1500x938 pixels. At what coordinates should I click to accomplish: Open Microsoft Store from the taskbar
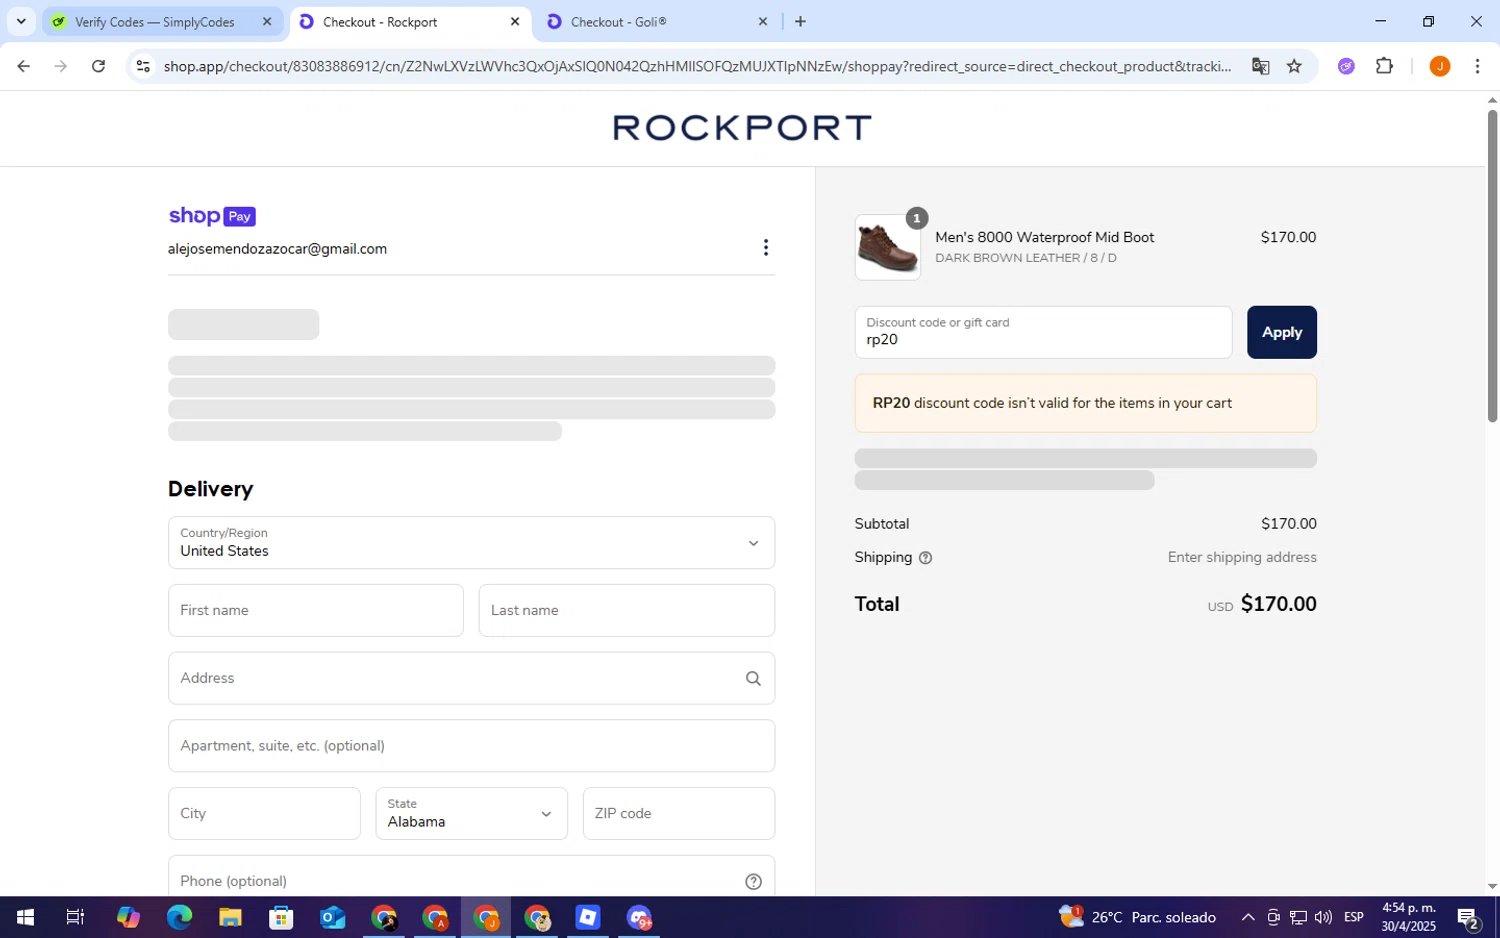point(281,917)
